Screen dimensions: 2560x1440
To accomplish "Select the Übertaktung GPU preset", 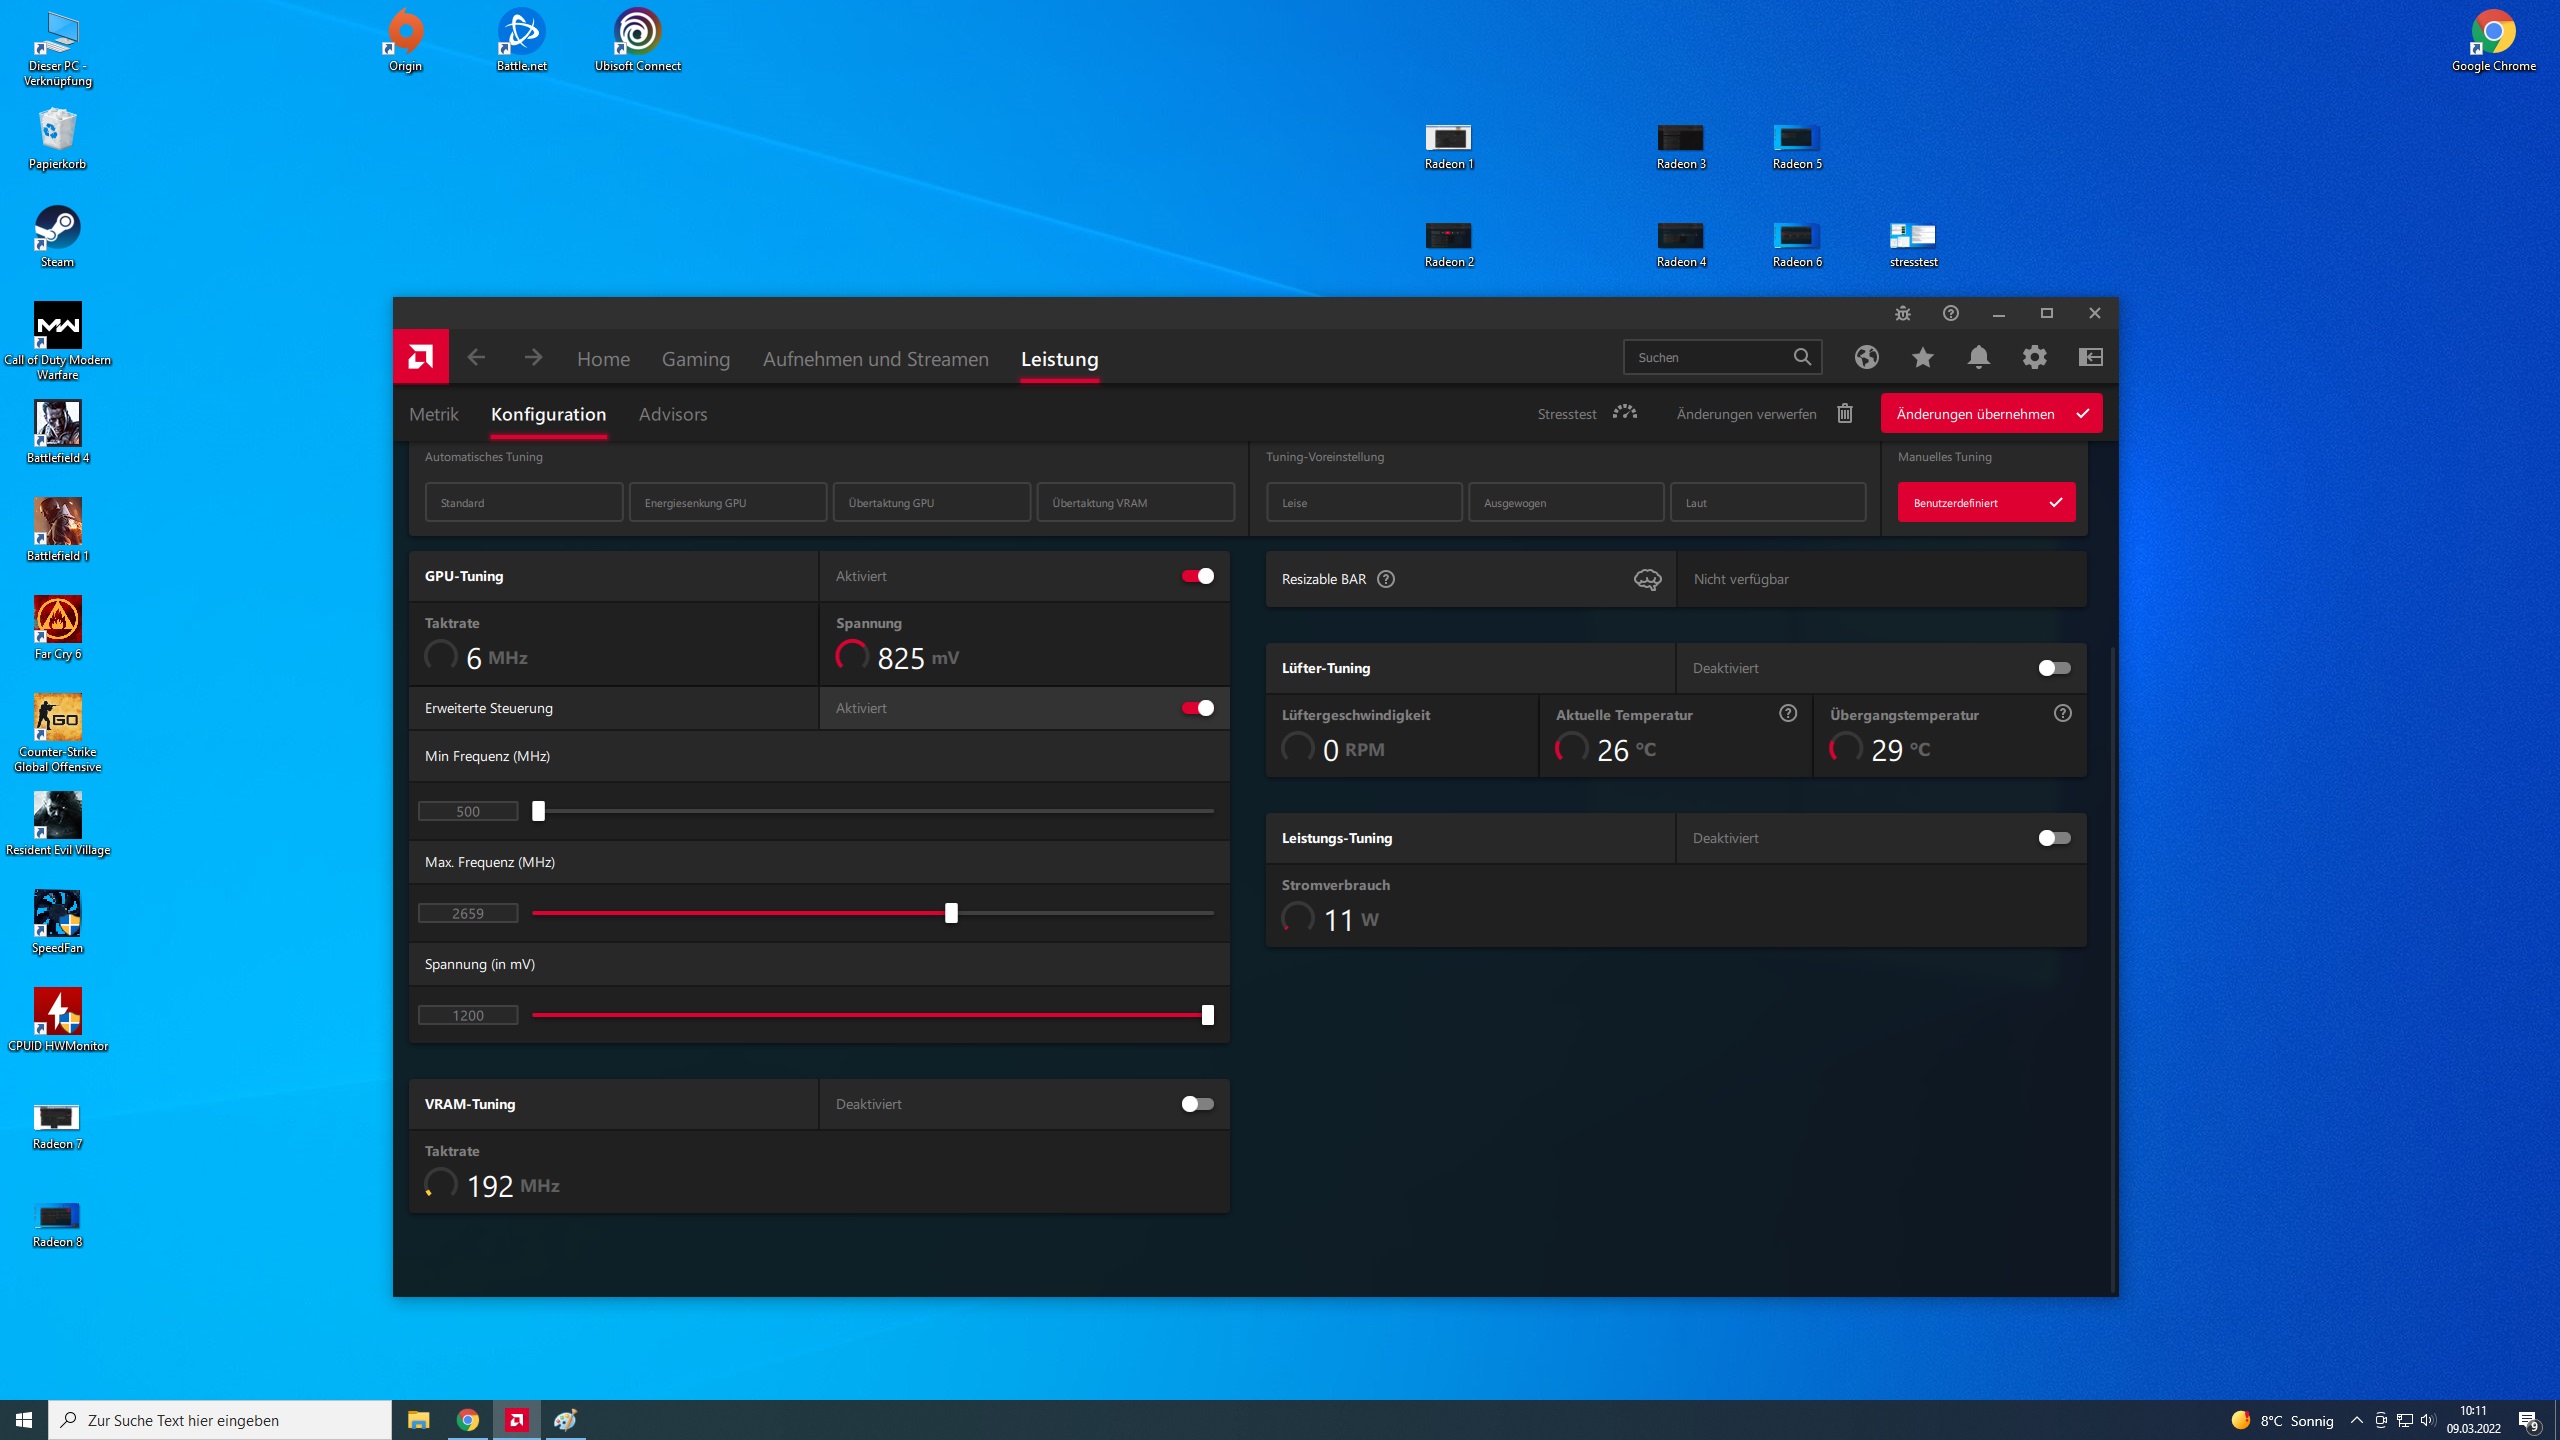I will (x=931, y=502).
